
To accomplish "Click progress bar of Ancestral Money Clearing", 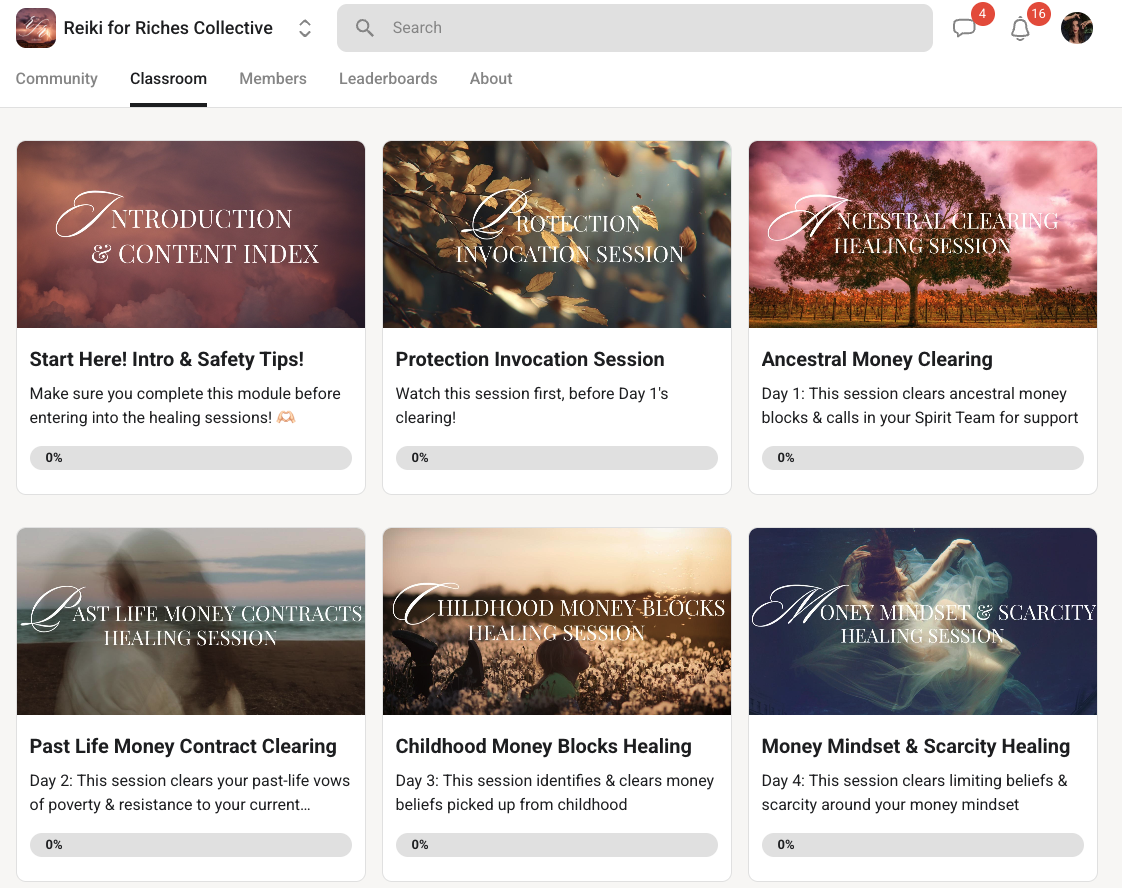I will click(x=923, y=458).
